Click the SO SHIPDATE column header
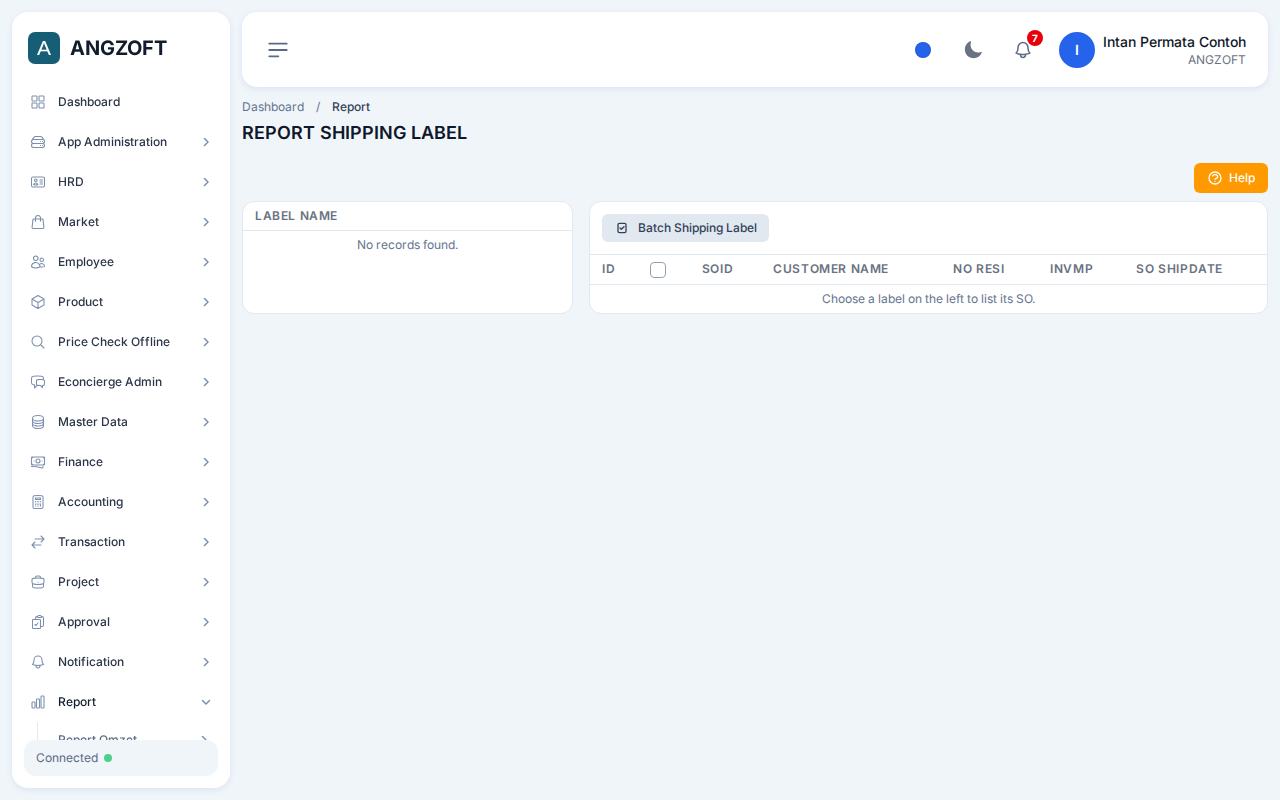The width and height of the screenshot is (1280, 800). point(1179,269)
